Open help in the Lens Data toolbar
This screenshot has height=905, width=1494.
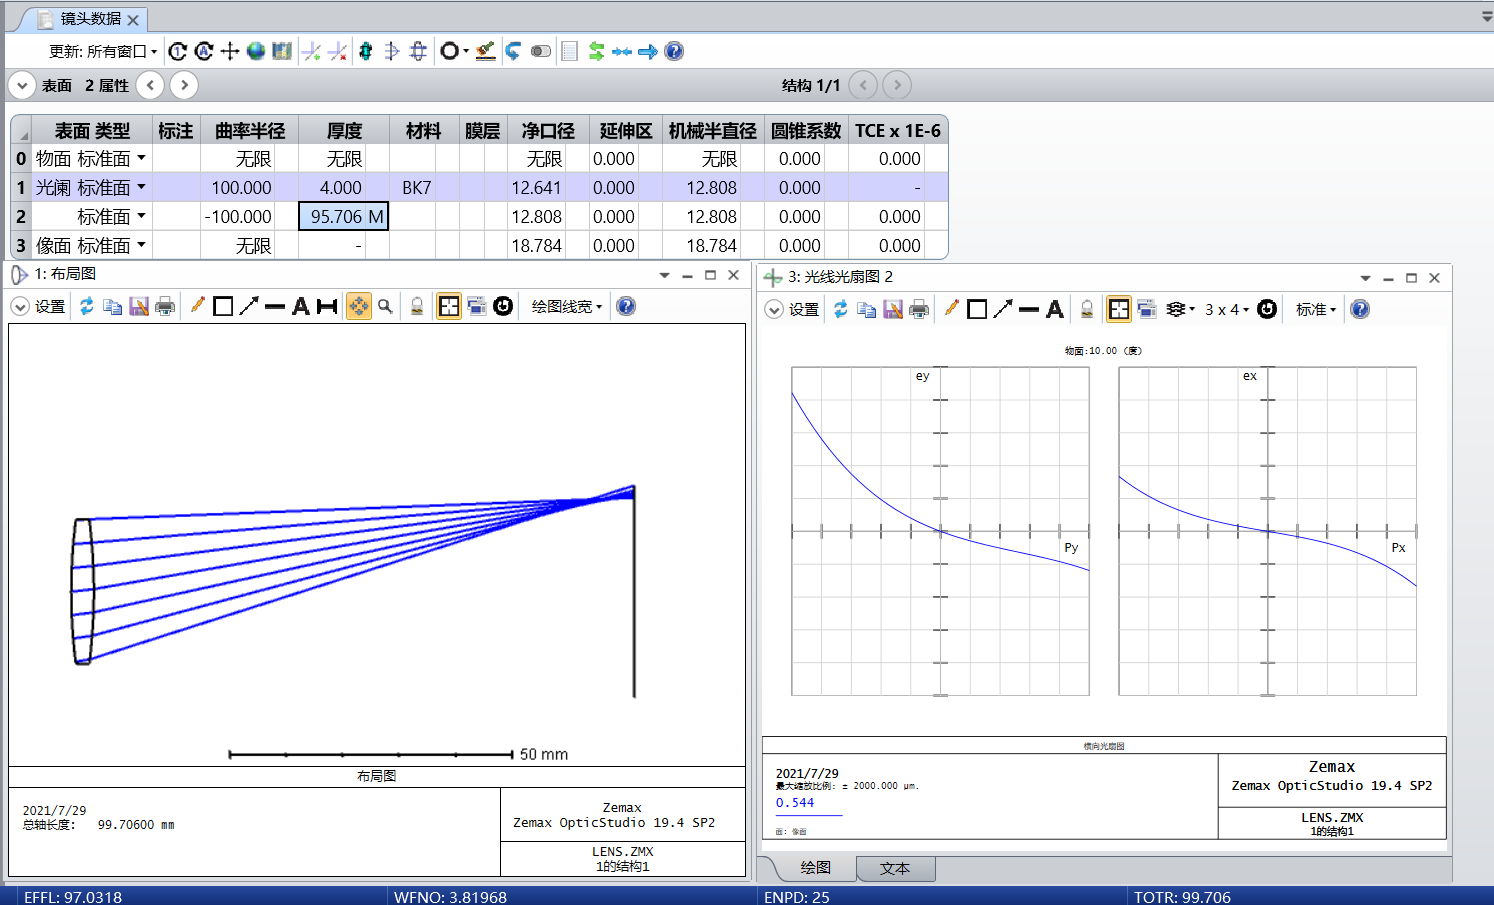(674, 51)
